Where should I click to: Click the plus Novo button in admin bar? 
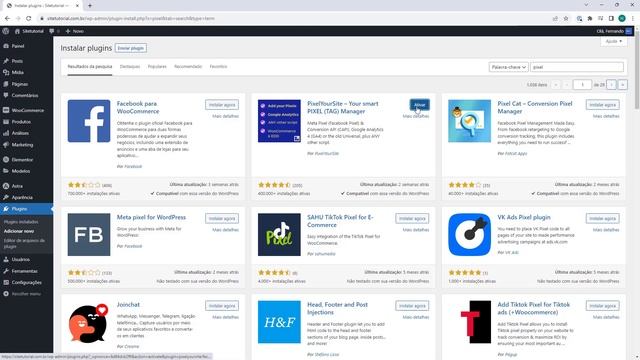click(75, 31)
